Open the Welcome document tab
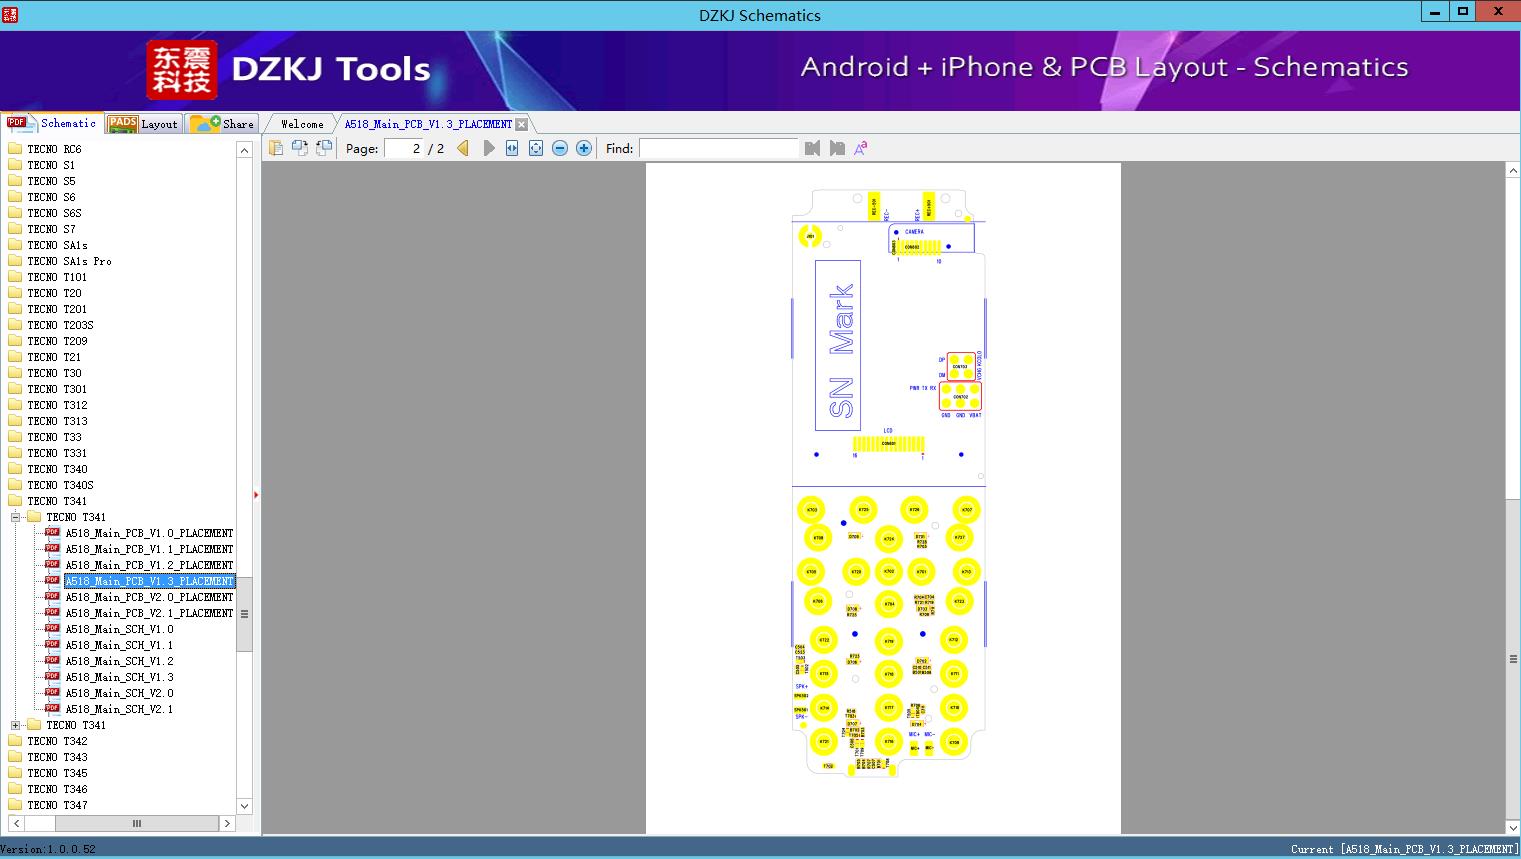This screenshot has height=859, width=1521. click(302, 124)
